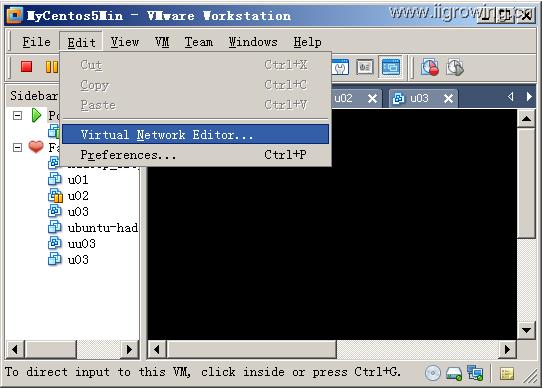Open the Help menu
Viewport: 542px width, 388px height.
pyautogui.click(x=307, y=42)
